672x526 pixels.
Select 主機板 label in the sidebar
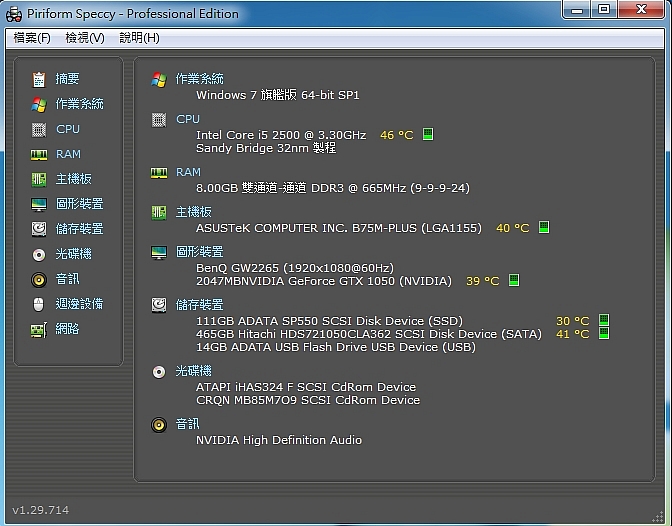pyautogui.click(x=73, y=179)
